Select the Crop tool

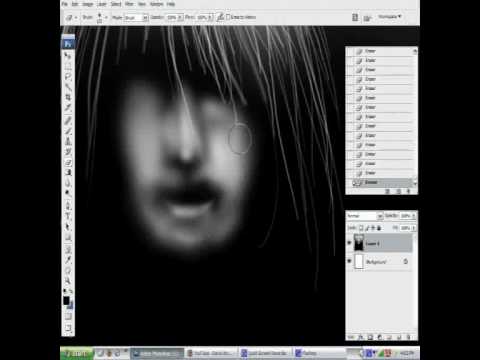point(68,97)
